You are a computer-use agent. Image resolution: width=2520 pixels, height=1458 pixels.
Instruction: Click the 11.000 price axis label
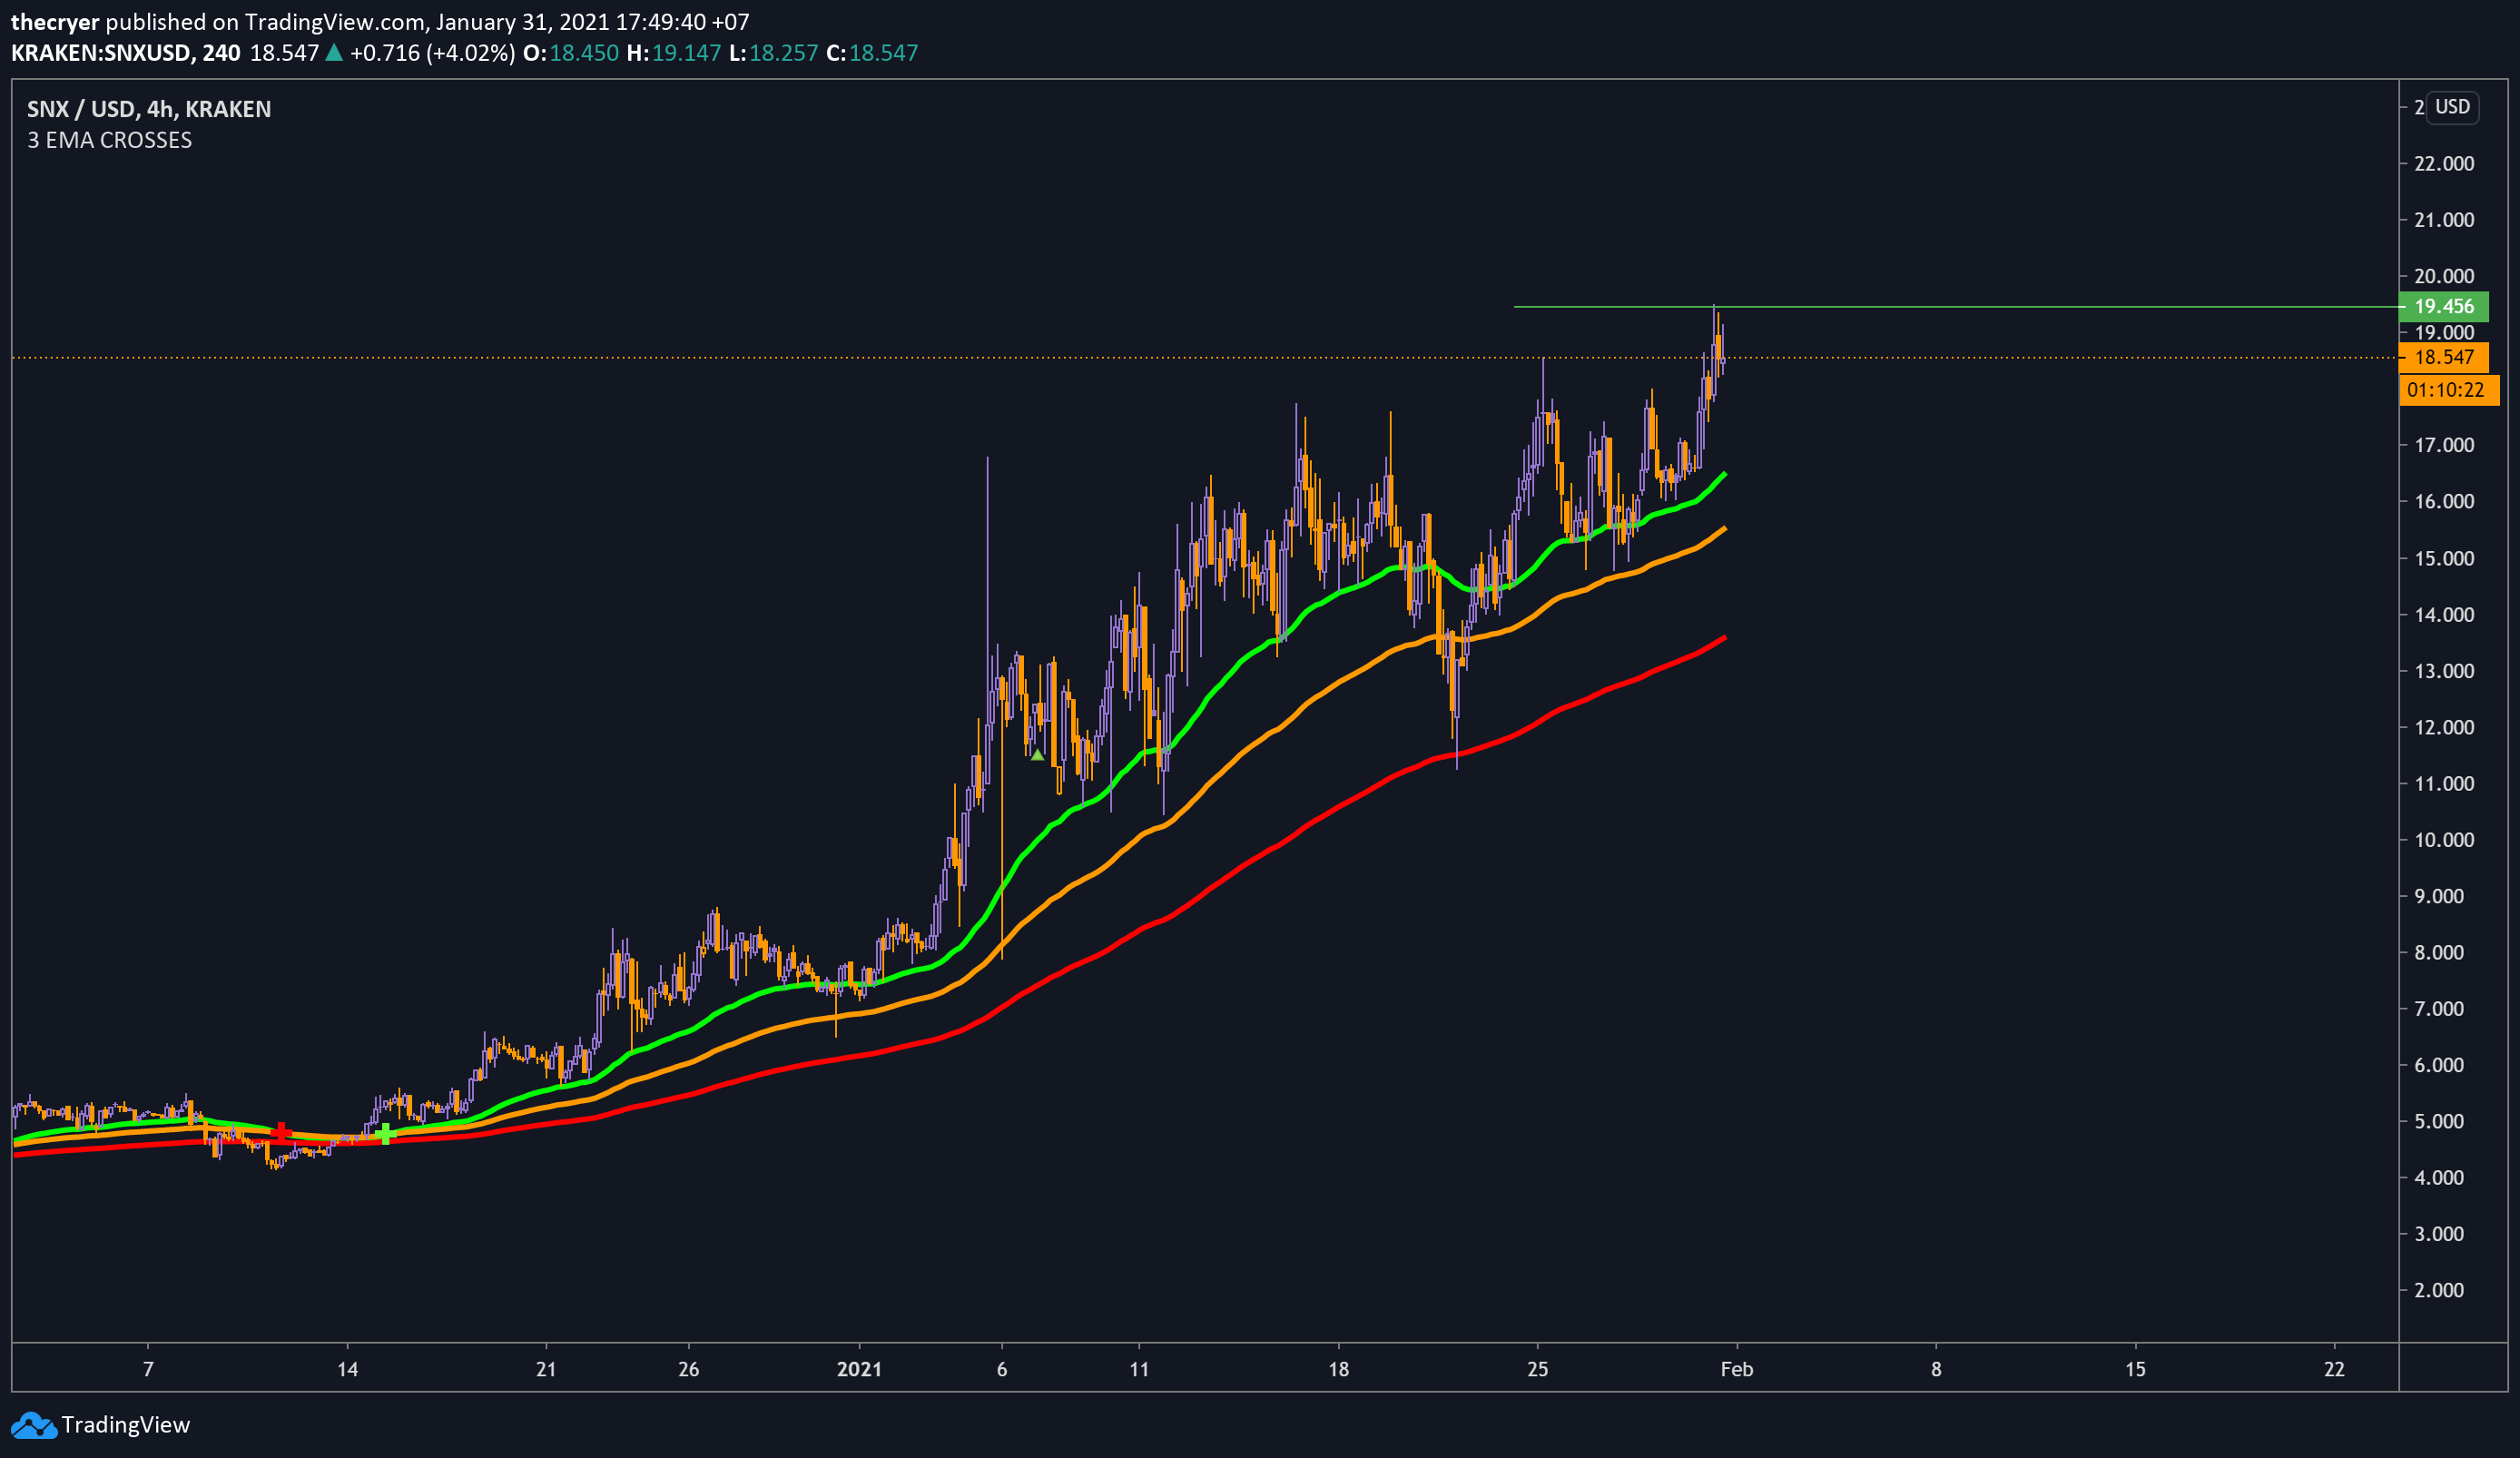(2444, 783)
